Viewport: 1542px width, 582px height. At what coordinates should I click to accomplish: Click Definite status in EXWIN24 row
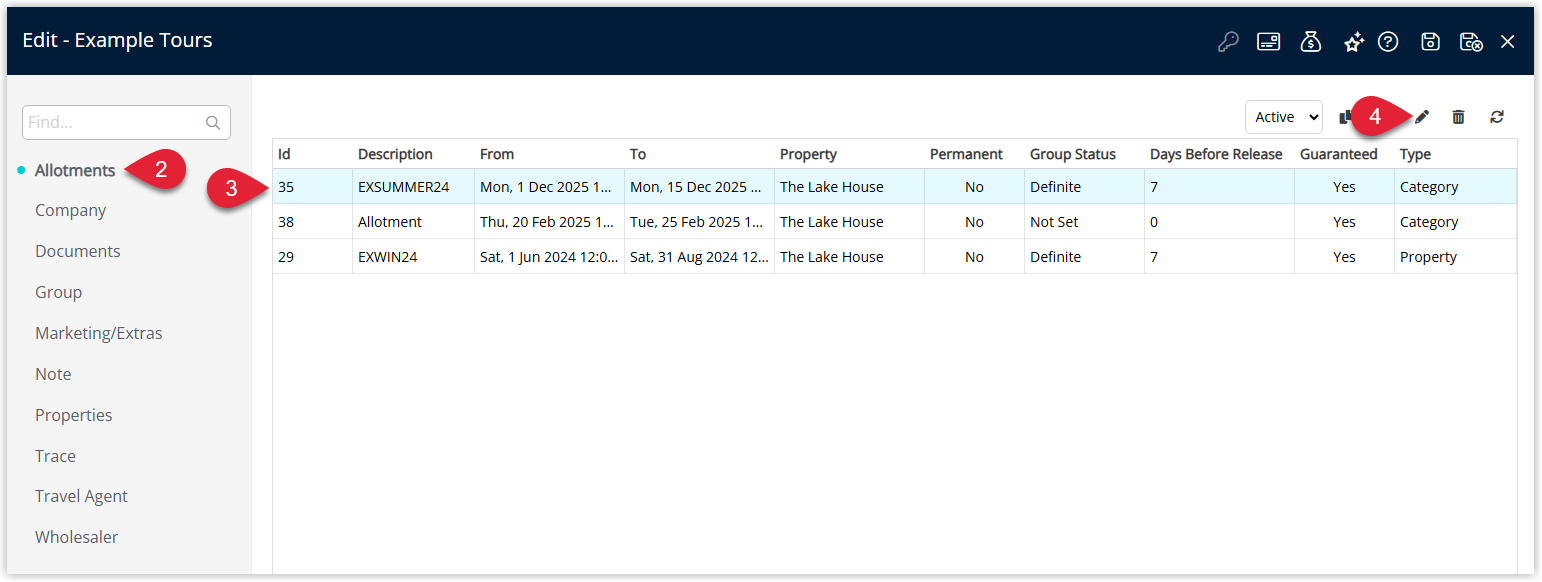click(x=1084, y=257)
